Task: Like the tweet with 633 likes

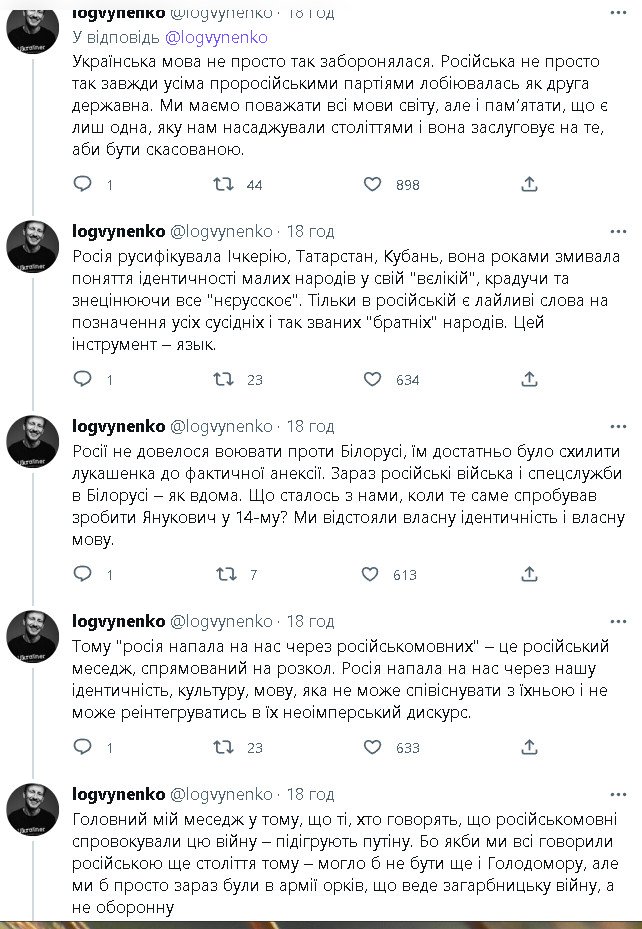Action: 372,747
